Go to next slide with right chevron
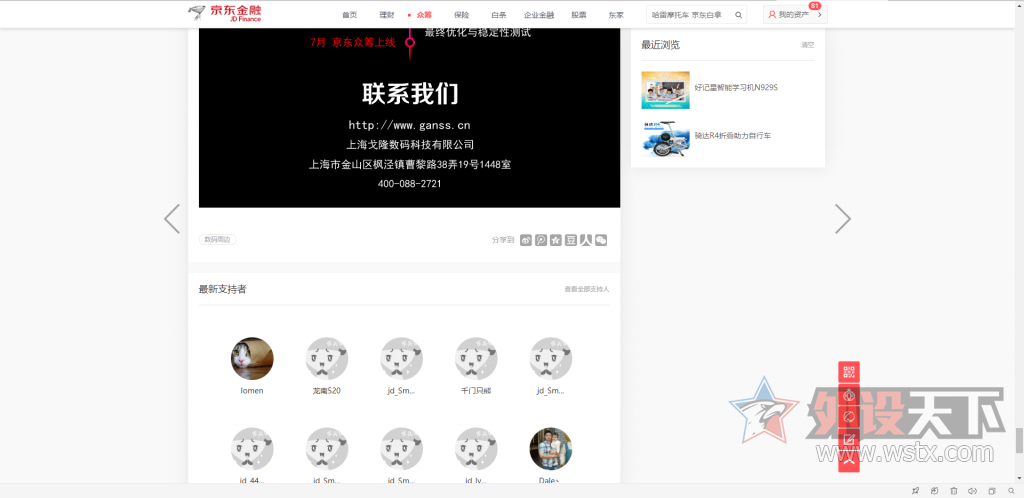This screenshot has height=498, width=1024. (843, 219)
